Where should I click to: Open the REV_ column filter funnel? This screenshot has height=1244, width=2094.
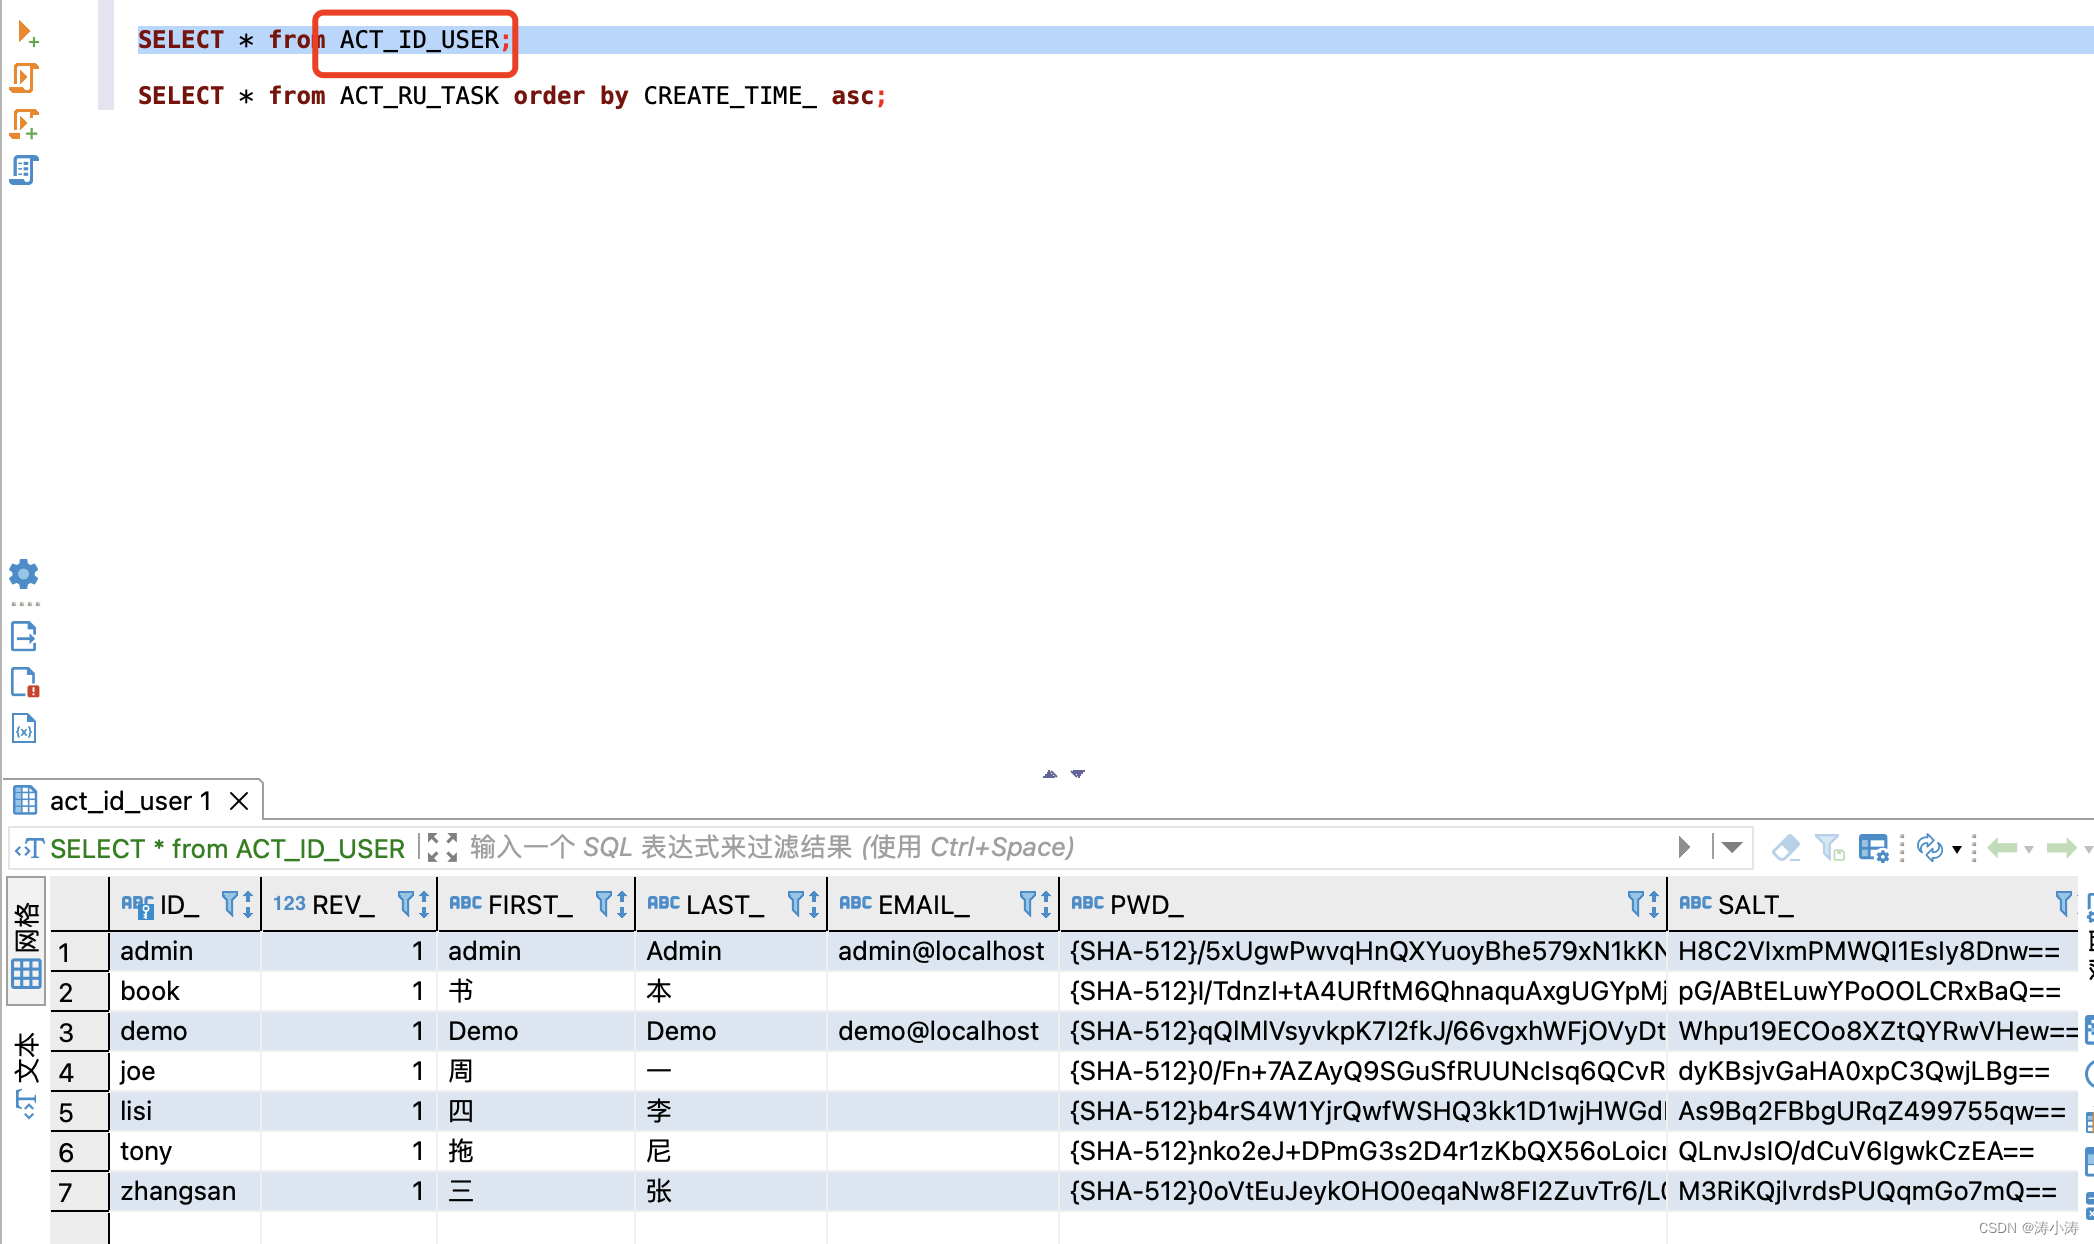(x=406, y=904)
